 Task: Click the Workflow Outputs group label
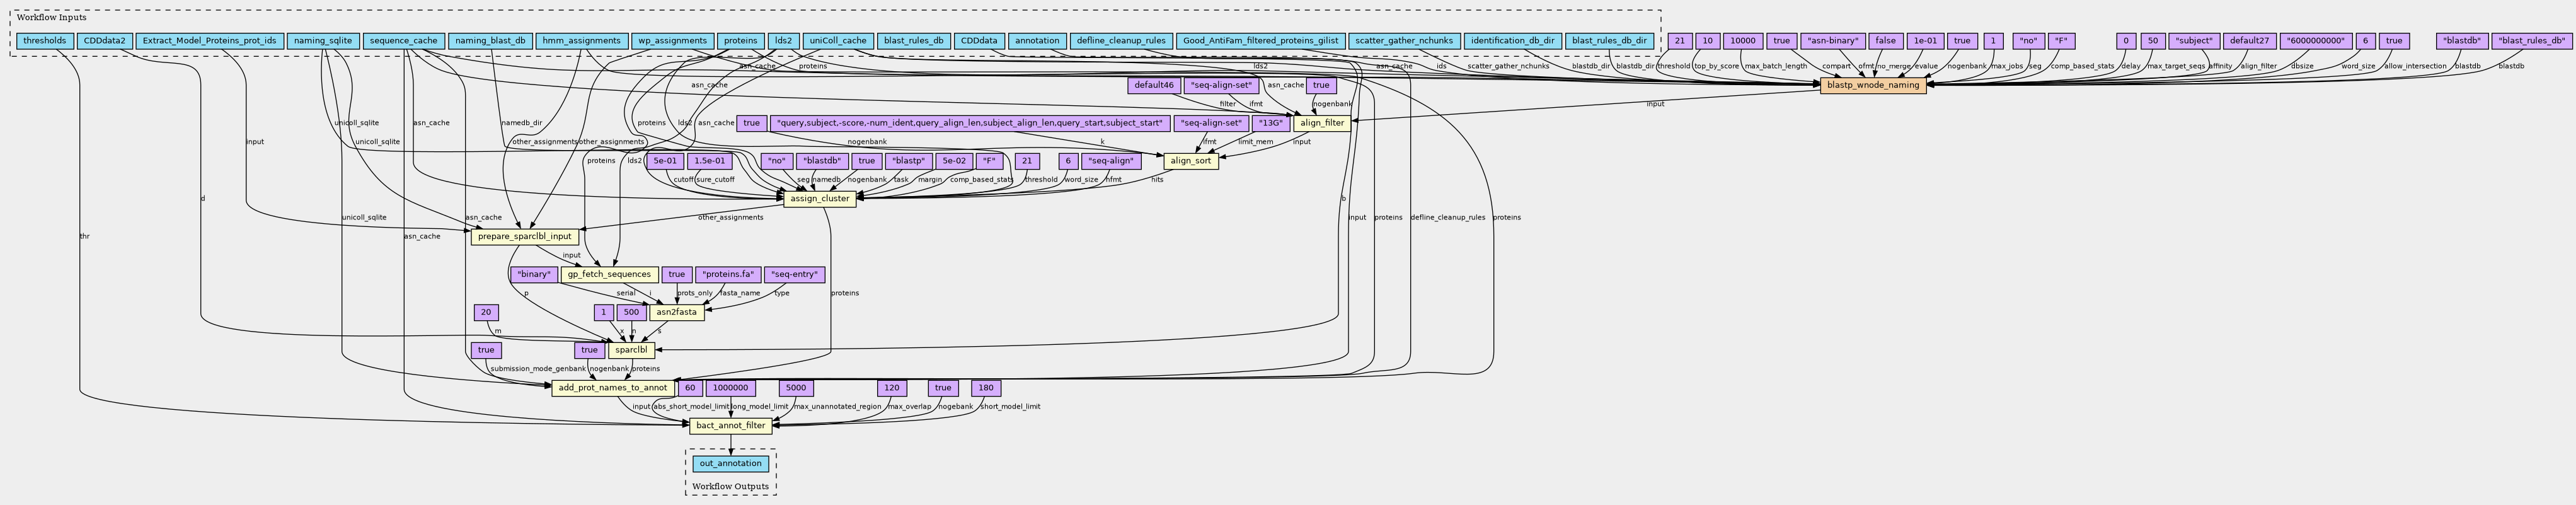(x=731, y=487)
